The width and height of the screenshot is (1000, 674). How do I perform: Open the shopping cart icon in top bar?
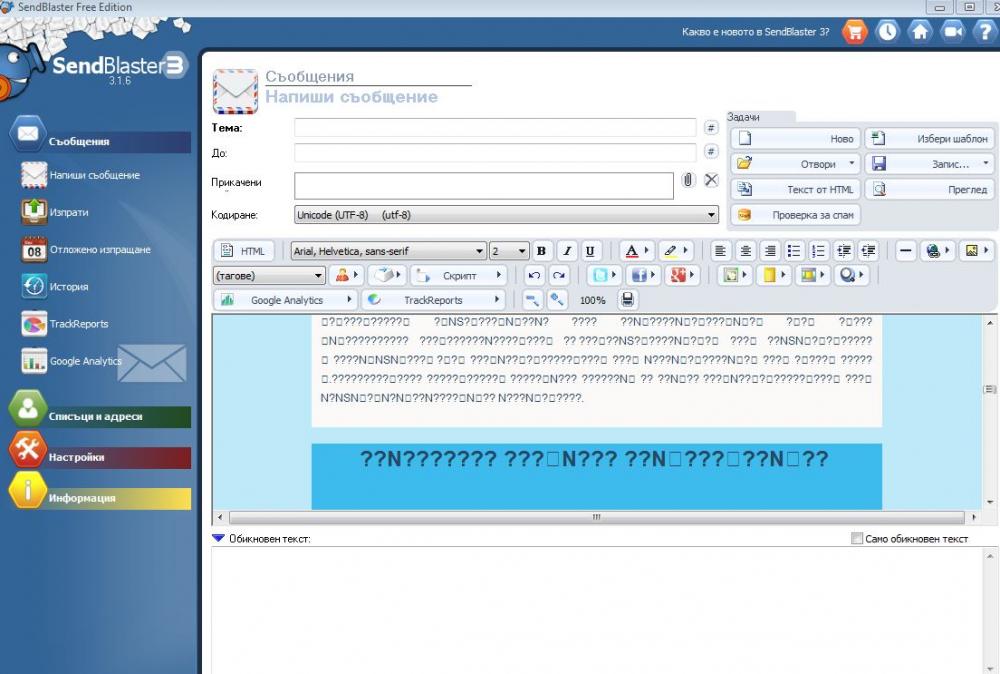tap(855, 31)
